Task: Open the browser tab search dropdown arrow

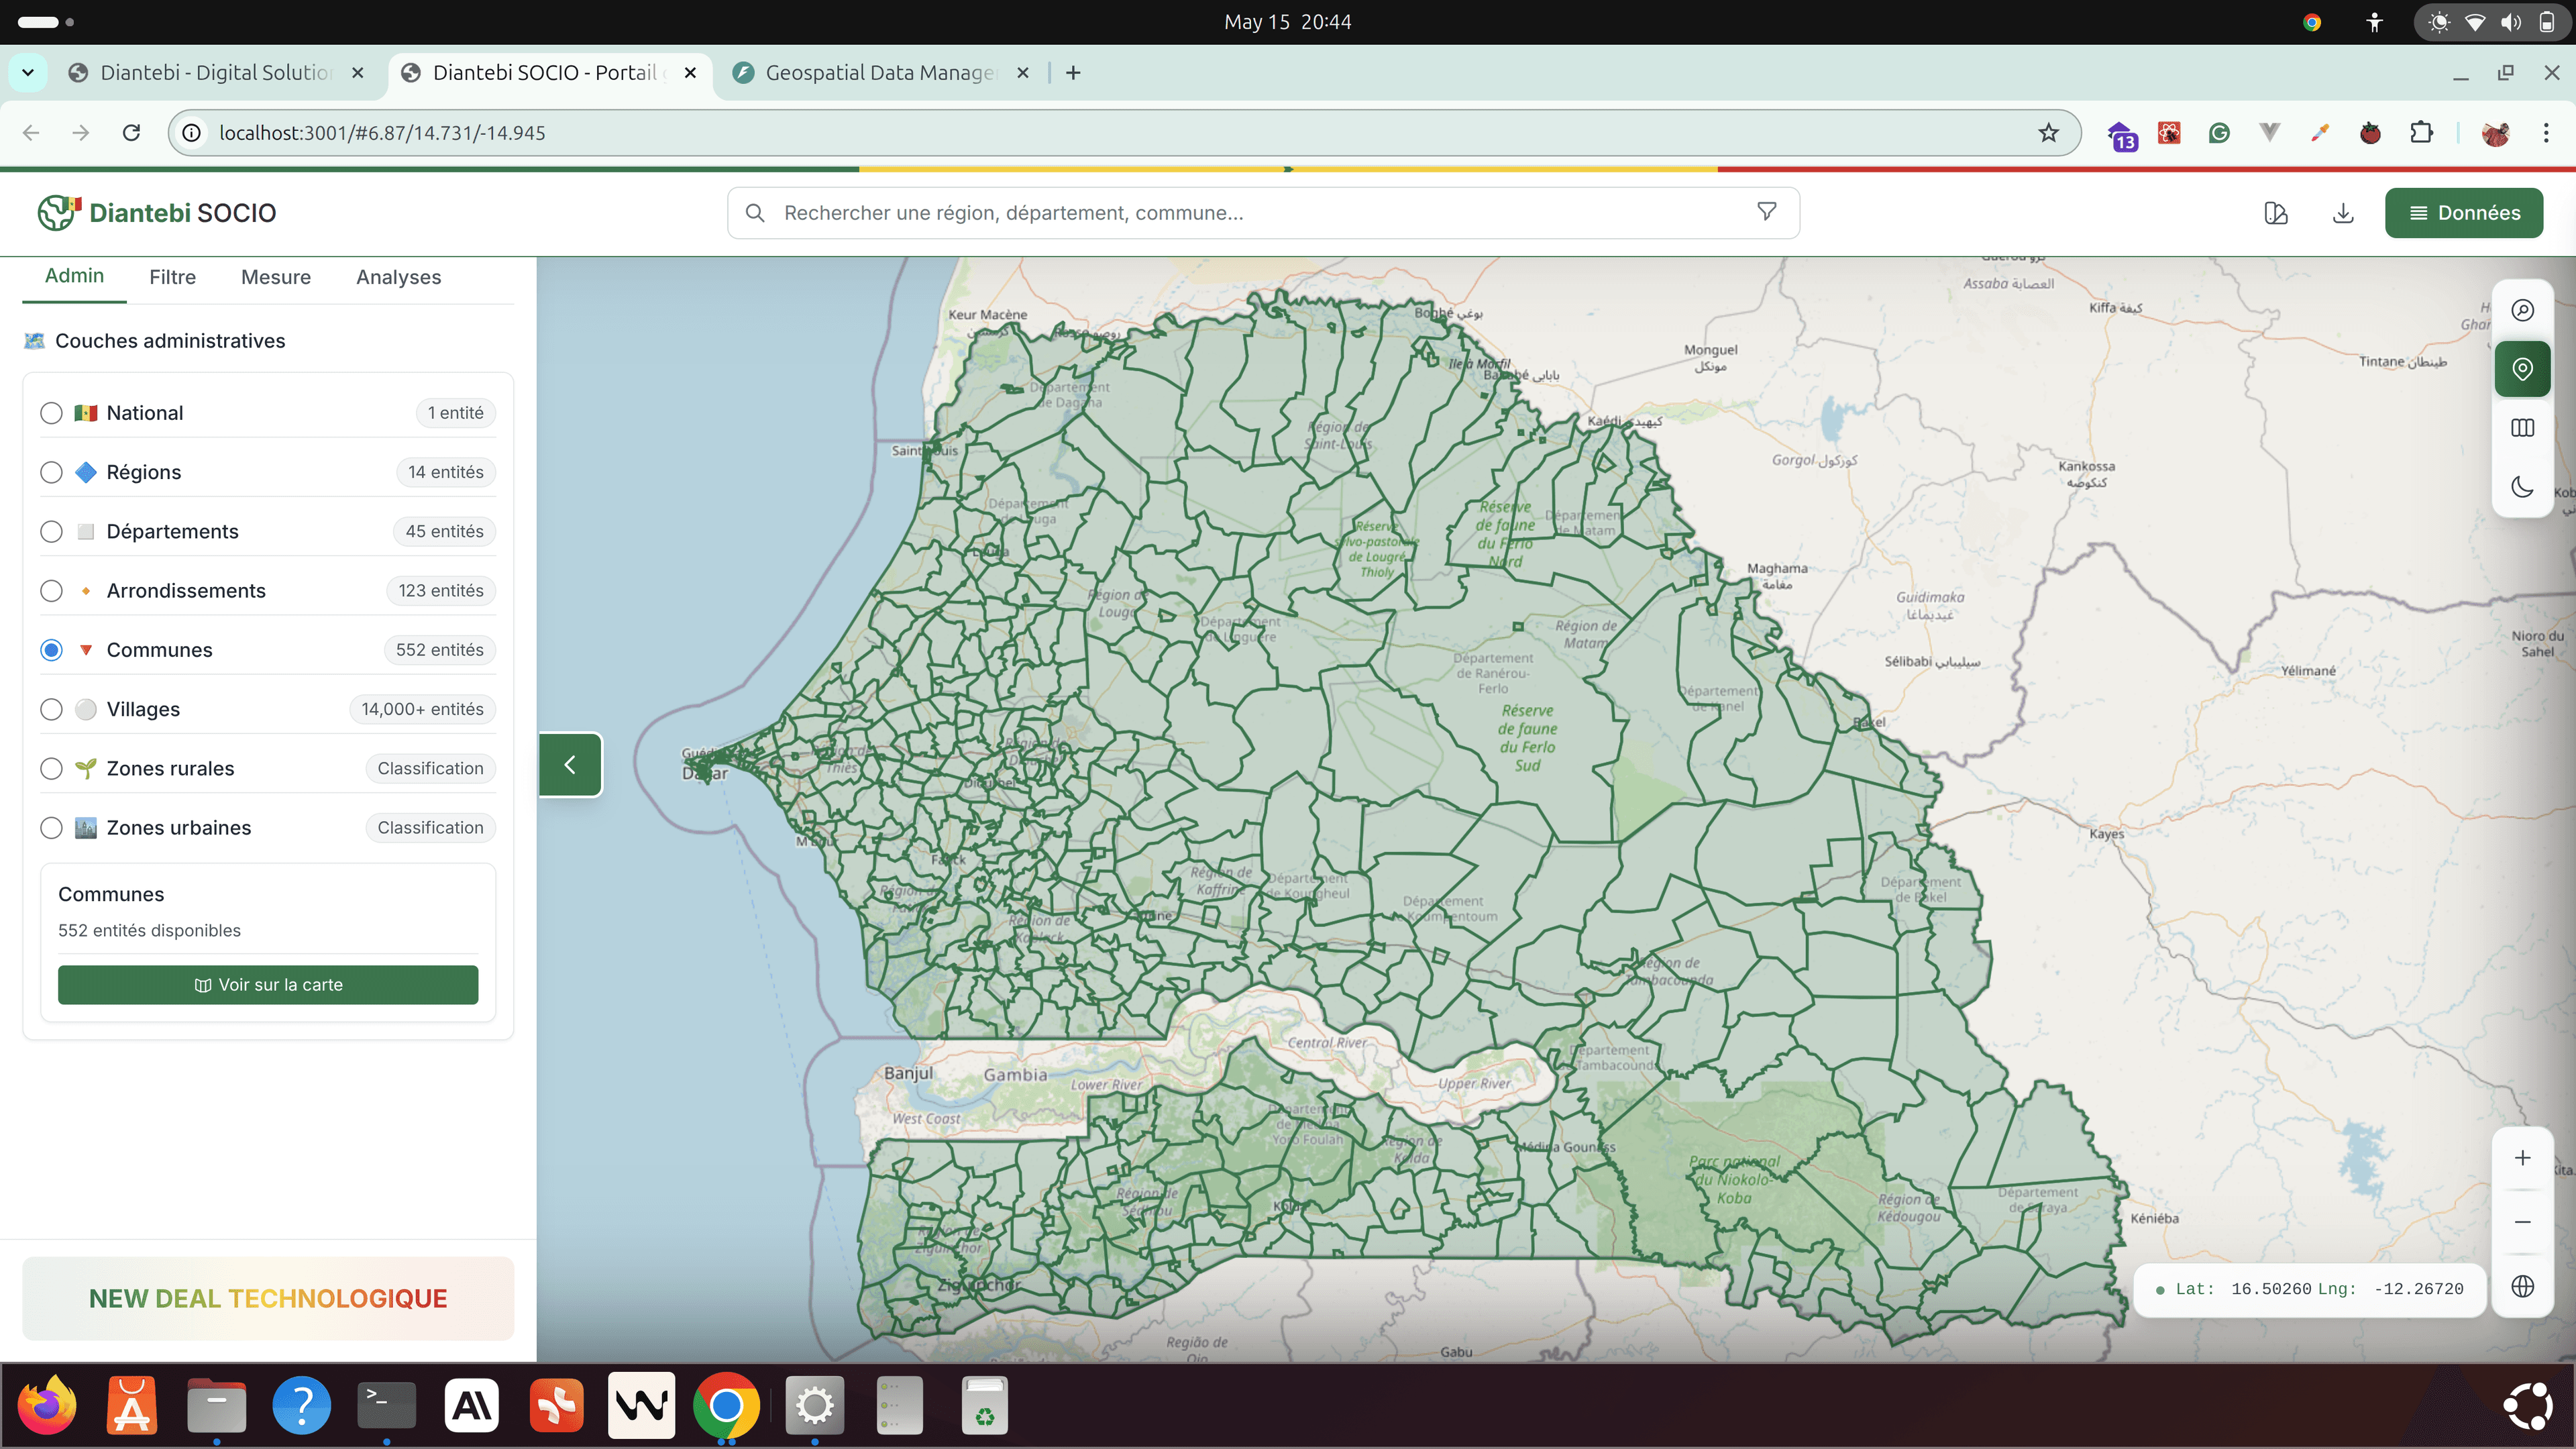Action: point(28,73)
